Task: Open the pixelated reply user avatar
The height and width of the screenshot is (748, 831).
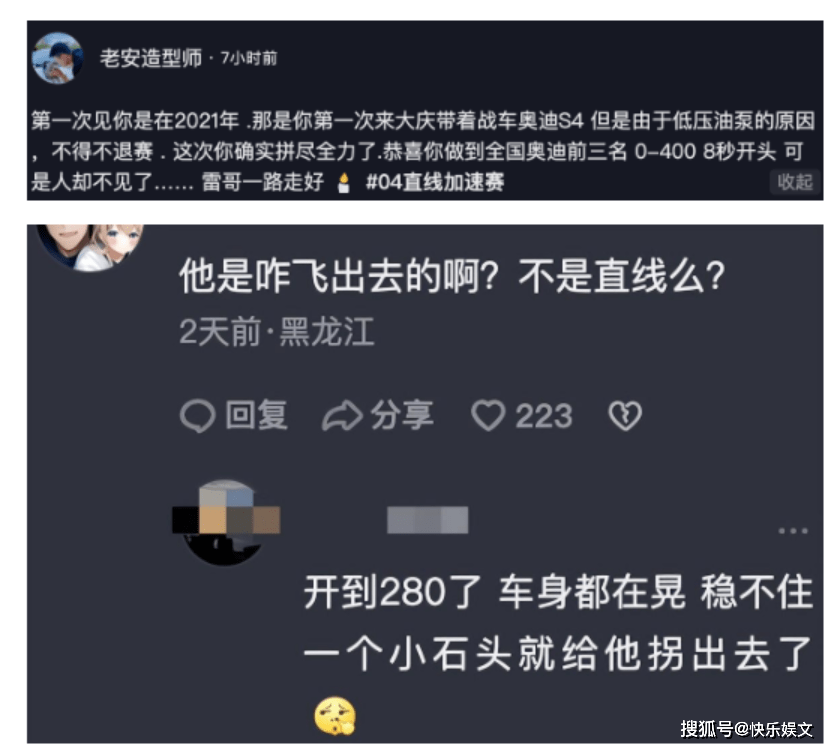Action: [x=226, y=522]
